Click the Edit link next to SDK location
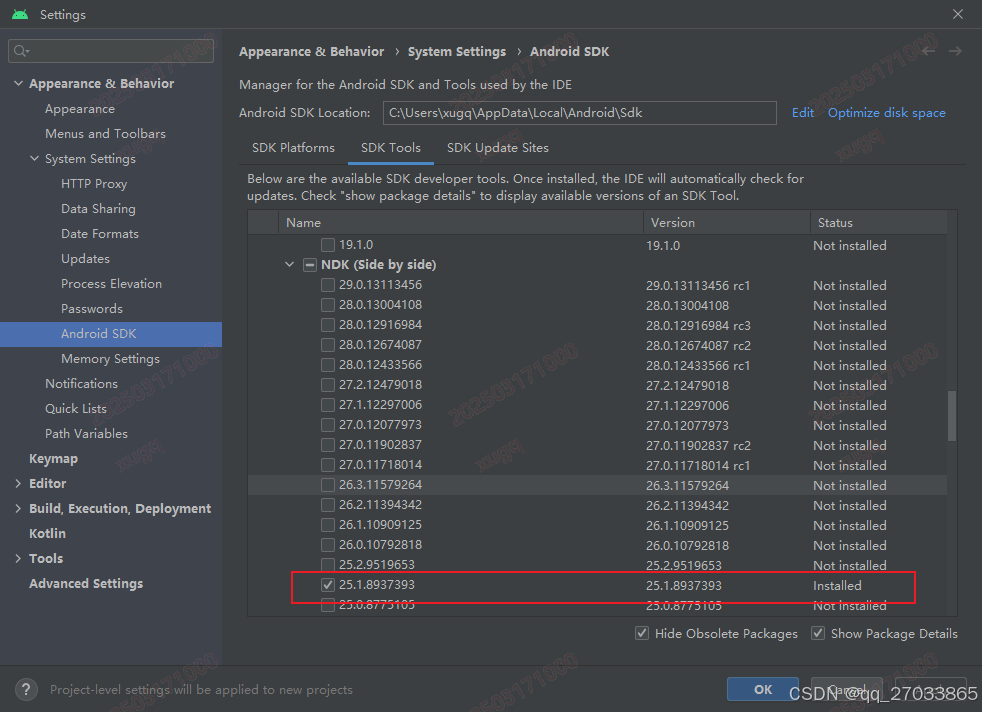Image resolution: width=982 pixels, height=712 pixels. (x=802, y=112)
